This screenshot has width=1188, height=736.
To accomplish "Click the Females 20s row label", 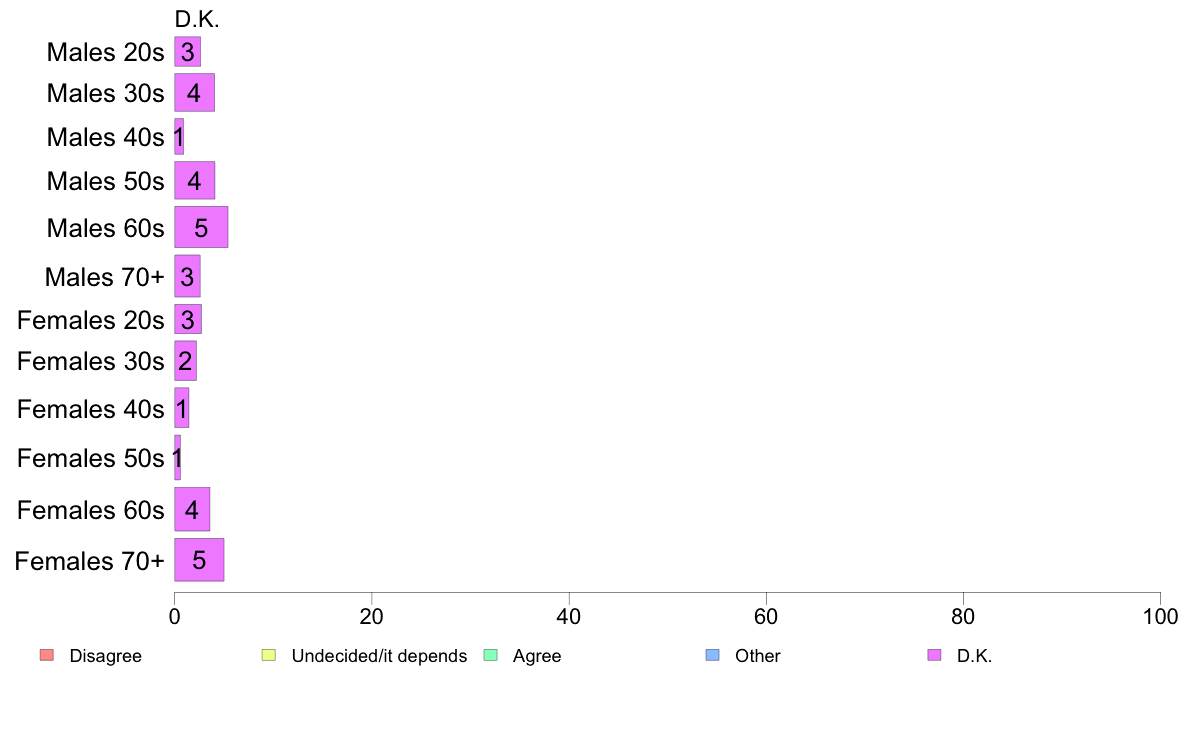I will click(x=90, y=320).
